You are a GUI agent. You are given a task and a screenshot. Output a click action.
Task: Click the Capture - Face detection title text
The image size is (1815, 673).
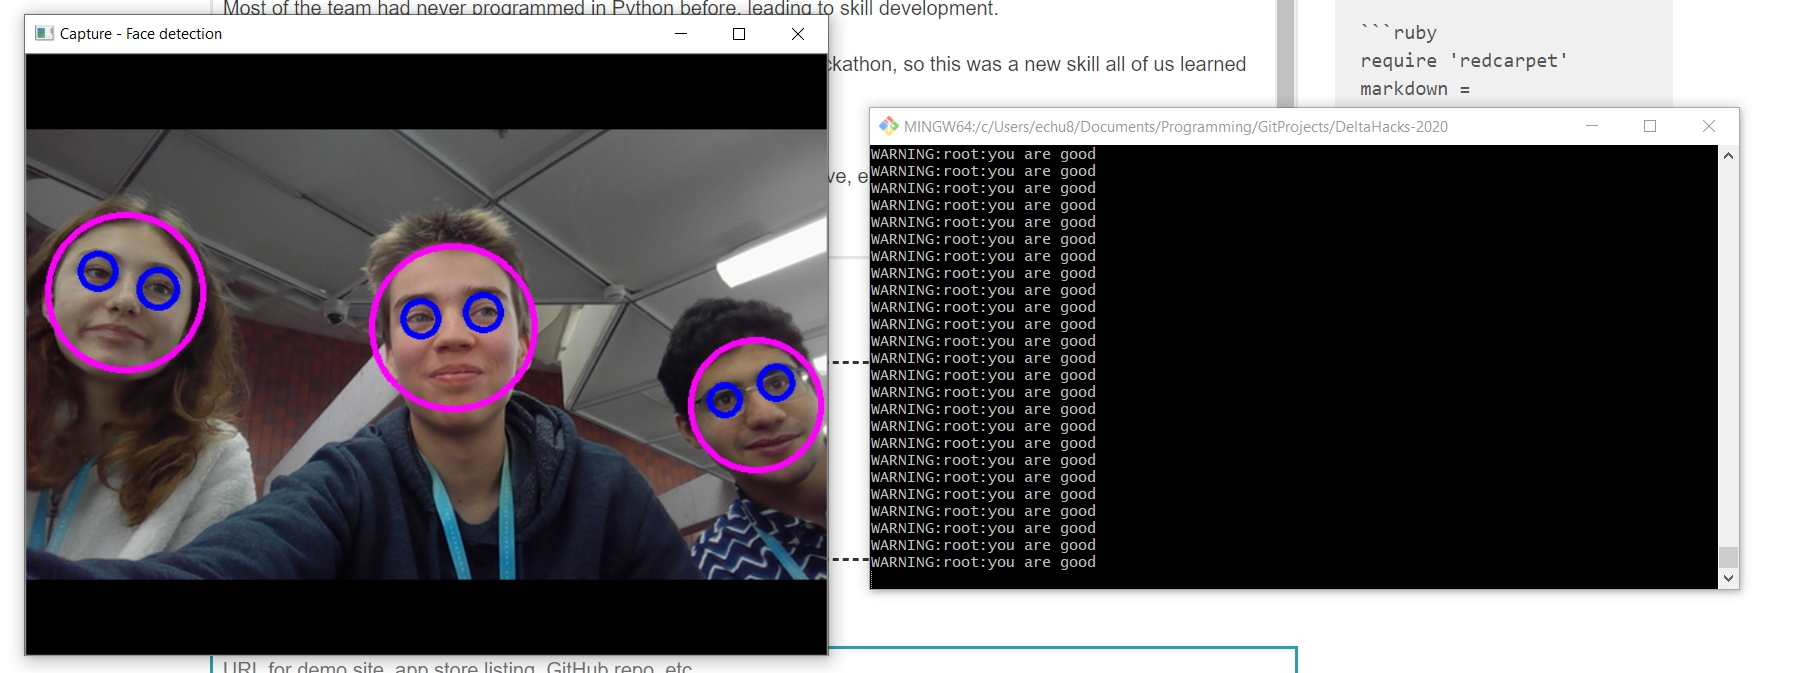point(141,34)
